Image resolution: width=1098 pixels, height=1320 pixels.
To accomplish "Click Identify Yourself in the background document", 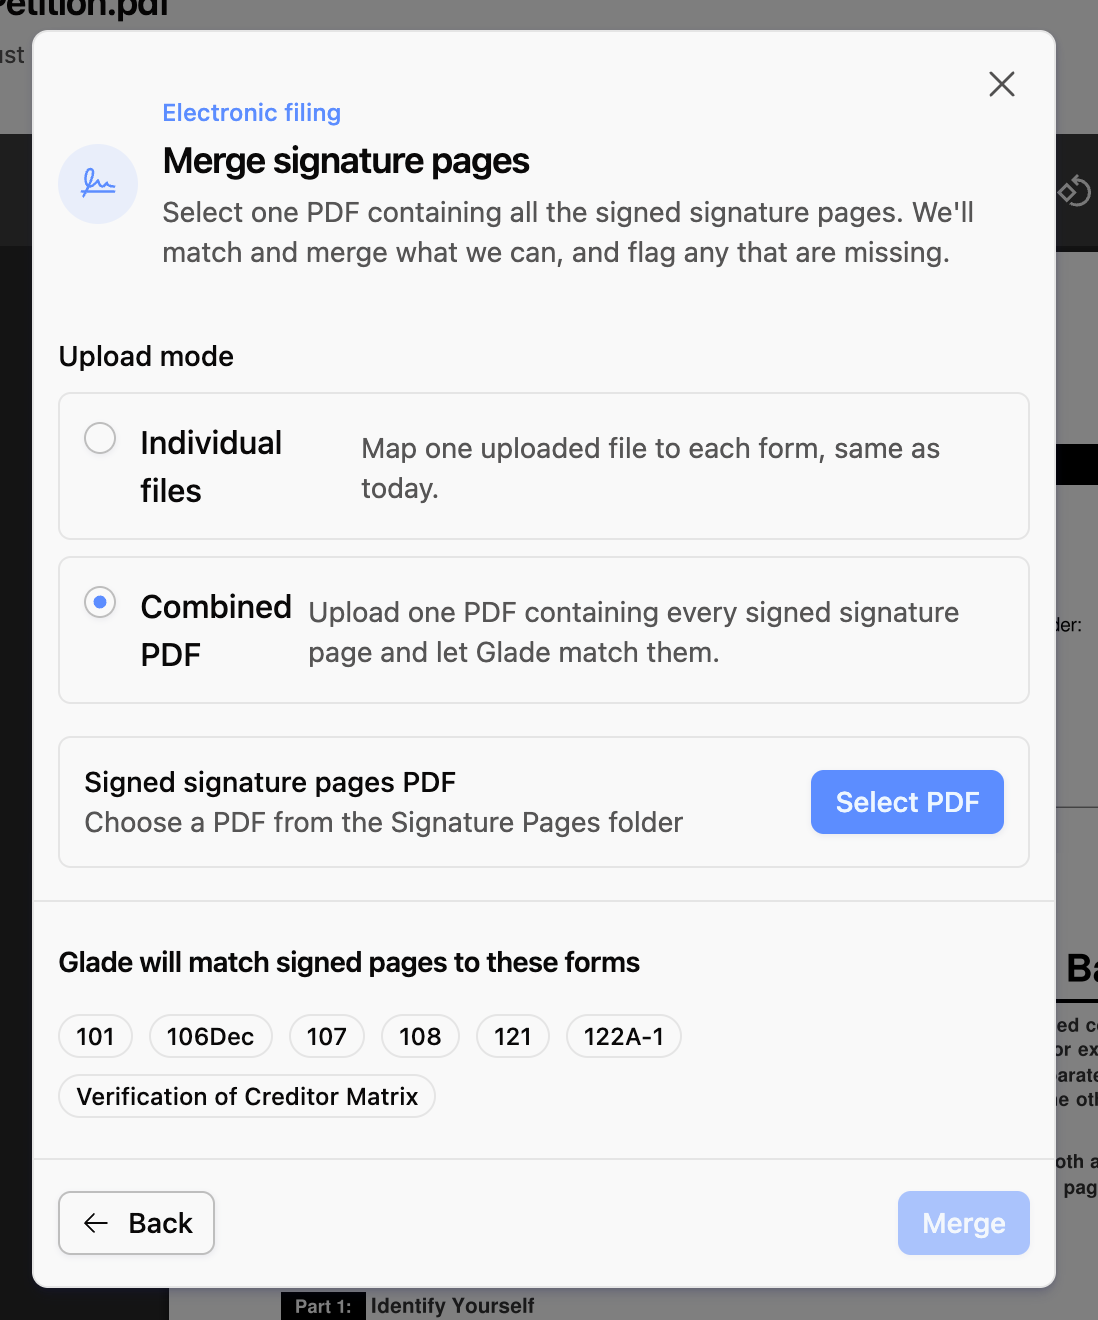I will pyautogui.click(x=452, y=1306).
